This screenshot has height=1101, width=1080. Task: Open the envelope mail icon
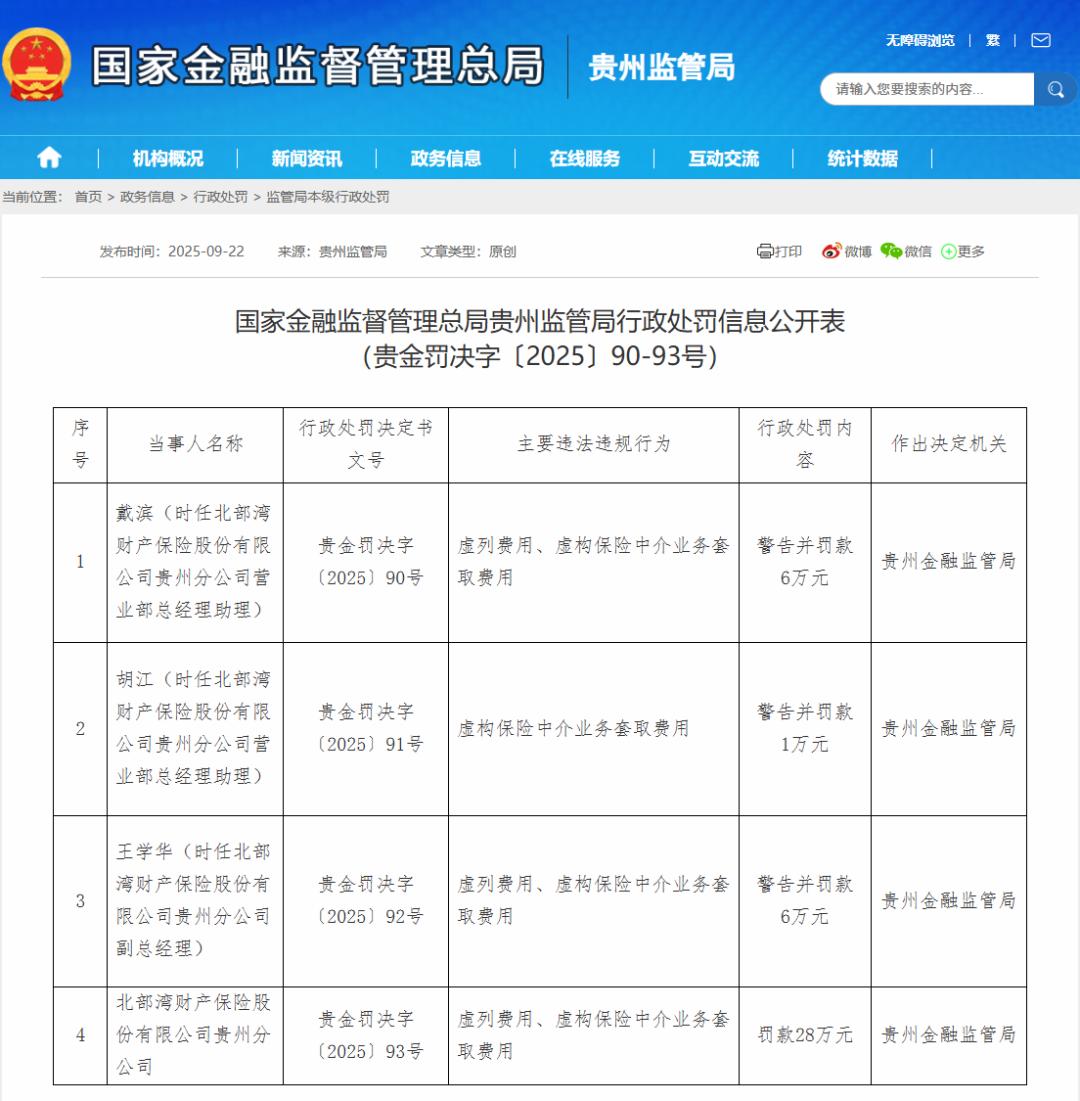1041,40
